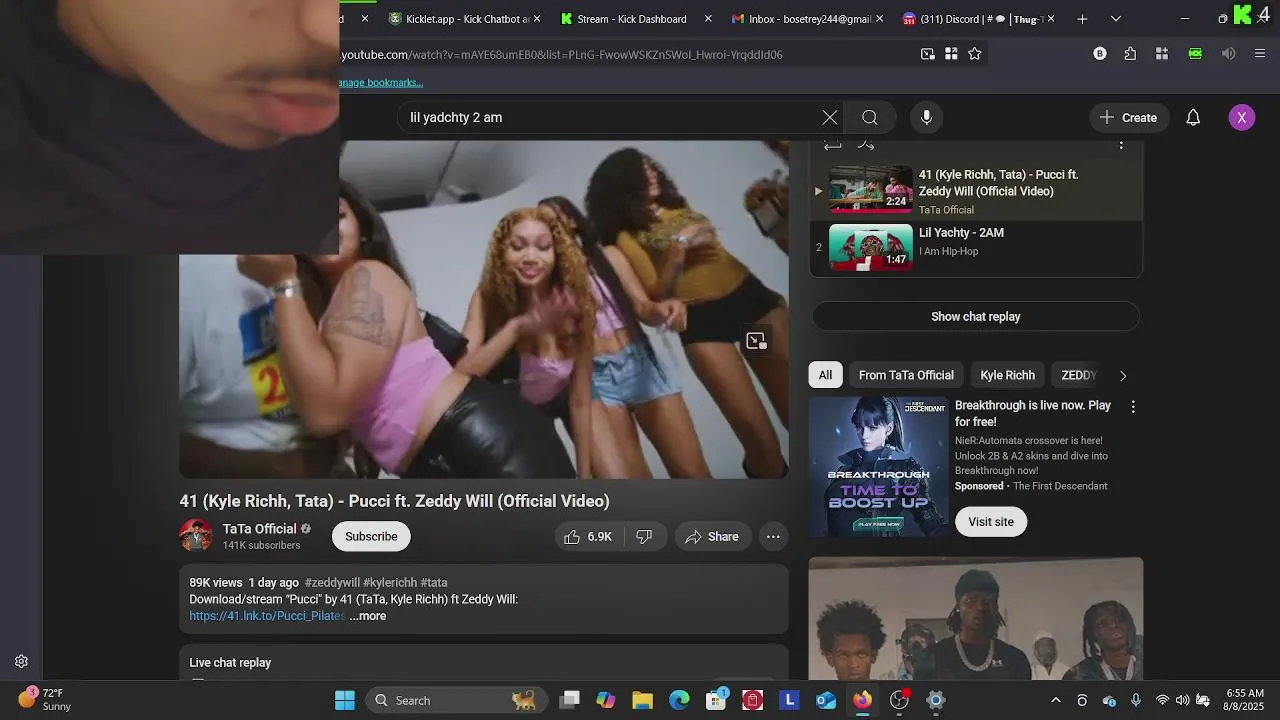
Task: Open weather widget showing 72°F
Action: 45,699
